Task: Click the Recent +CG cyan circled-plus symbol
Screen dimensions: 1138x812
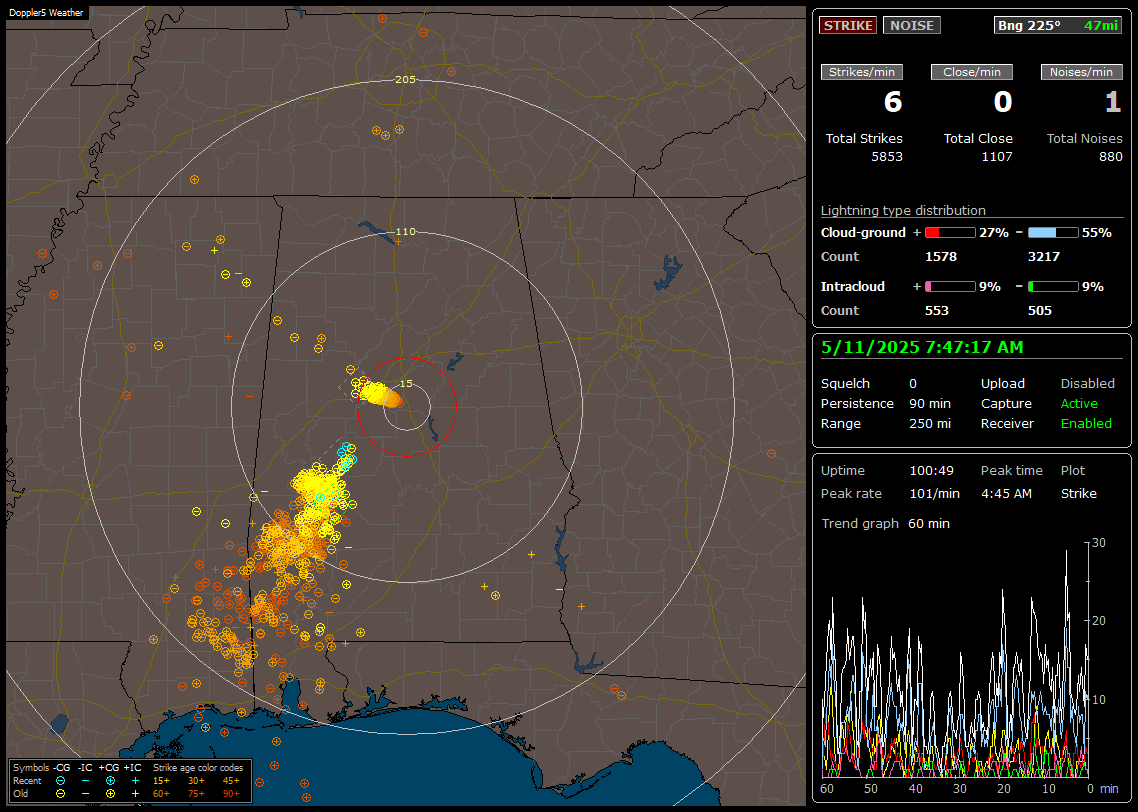Action: pyautogui.click(x=110, y=781)
